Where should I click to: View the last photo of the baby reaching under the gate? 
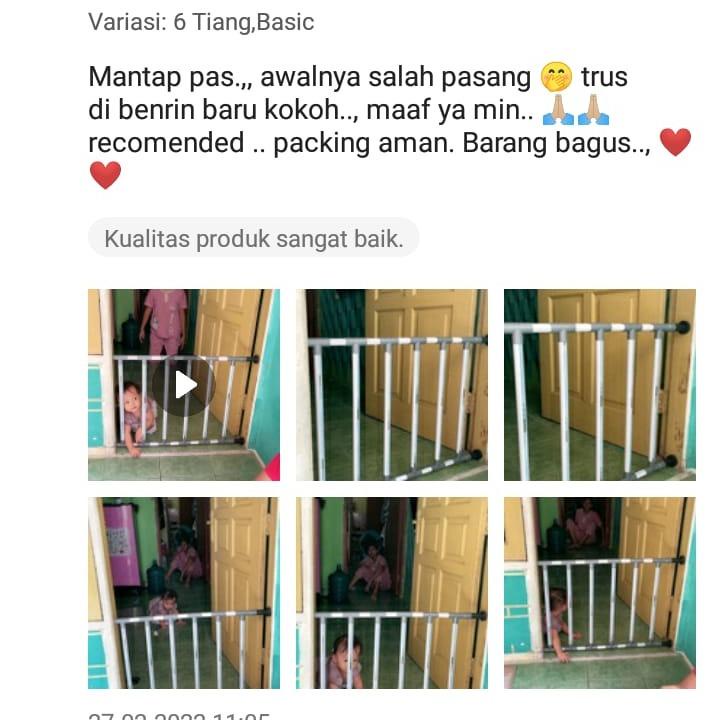click(x=600, y=593)
